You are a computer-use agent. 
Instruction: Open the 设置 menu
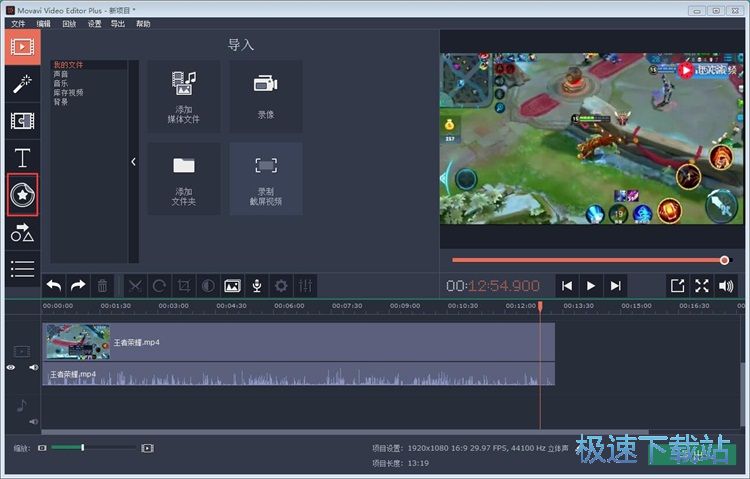tap(95, 23)
